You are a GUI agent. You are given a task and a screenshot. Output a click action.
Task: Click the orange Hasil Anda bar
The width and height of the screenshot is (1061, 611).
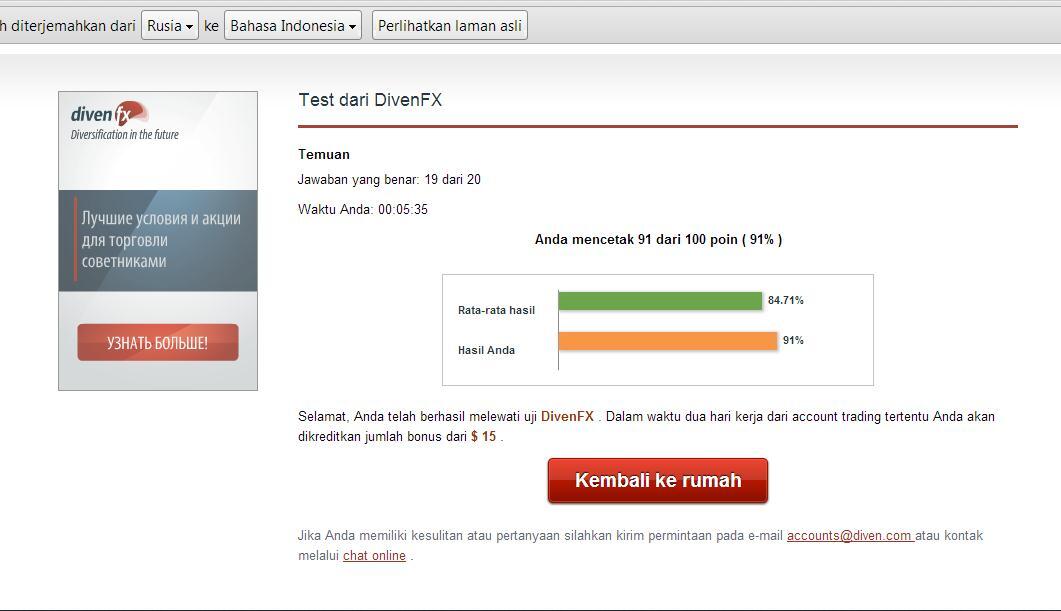click(668, 341)
